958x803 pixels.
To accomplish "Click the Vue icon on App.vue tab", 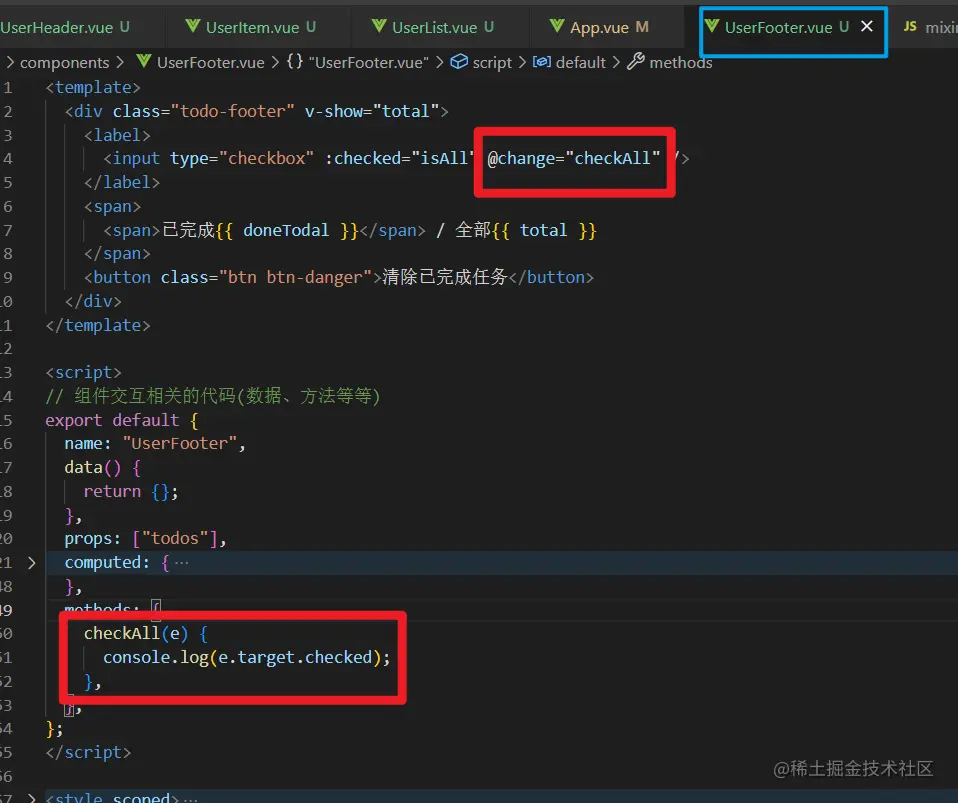I will (557, 26).
